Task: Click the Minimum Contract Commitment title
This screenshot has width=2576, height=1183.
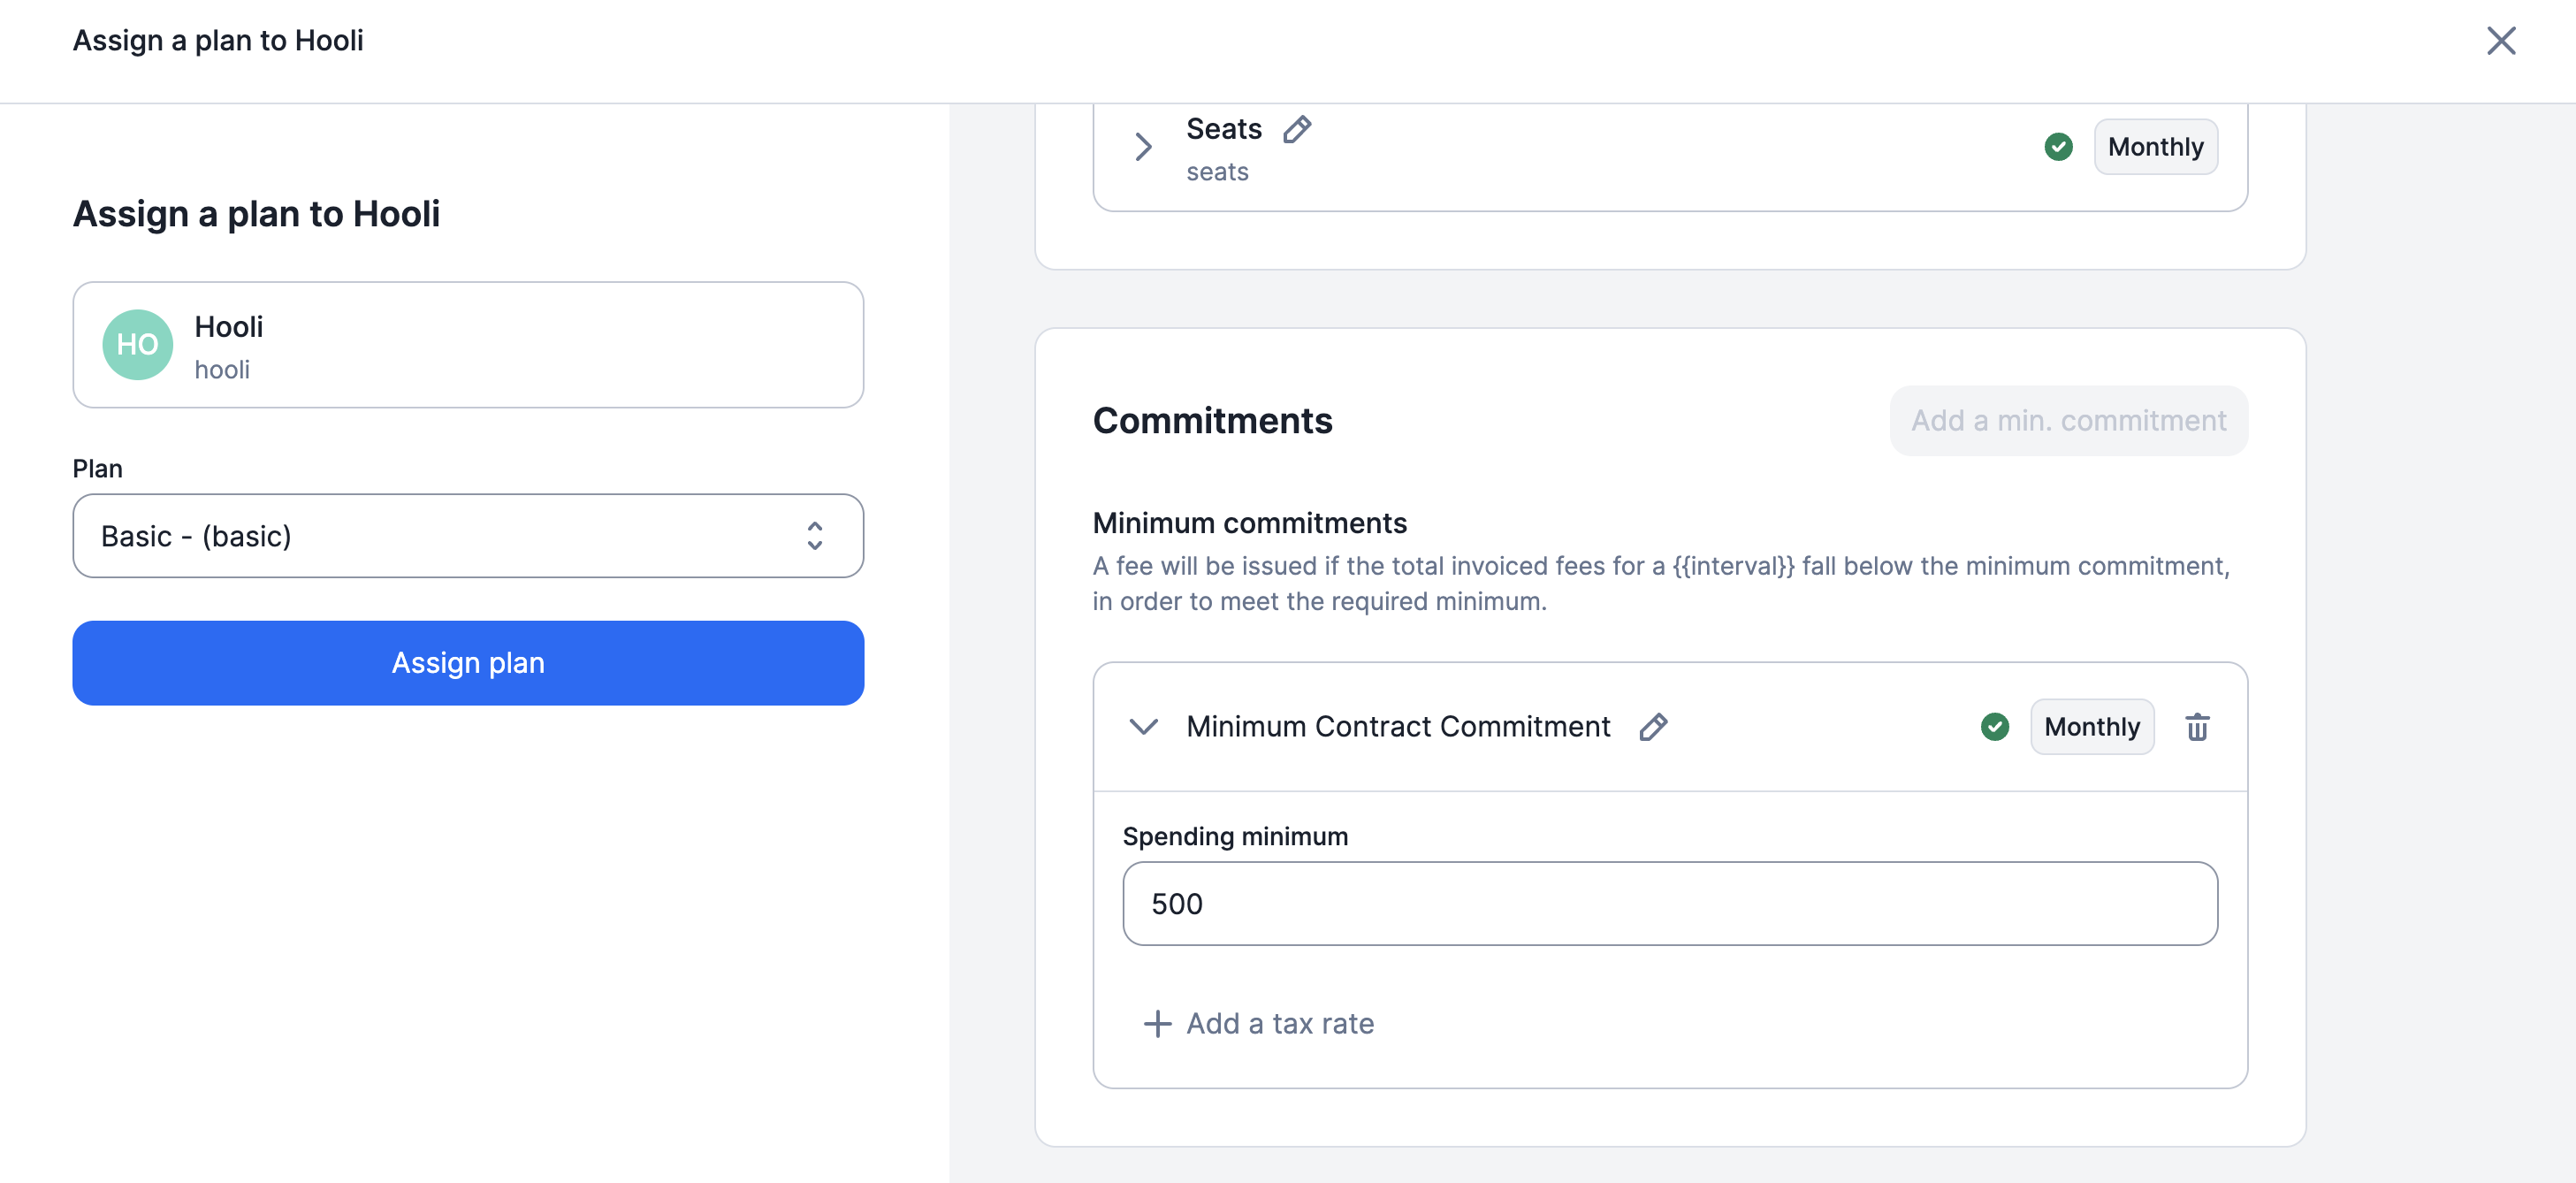Action: coord(1397,727)
